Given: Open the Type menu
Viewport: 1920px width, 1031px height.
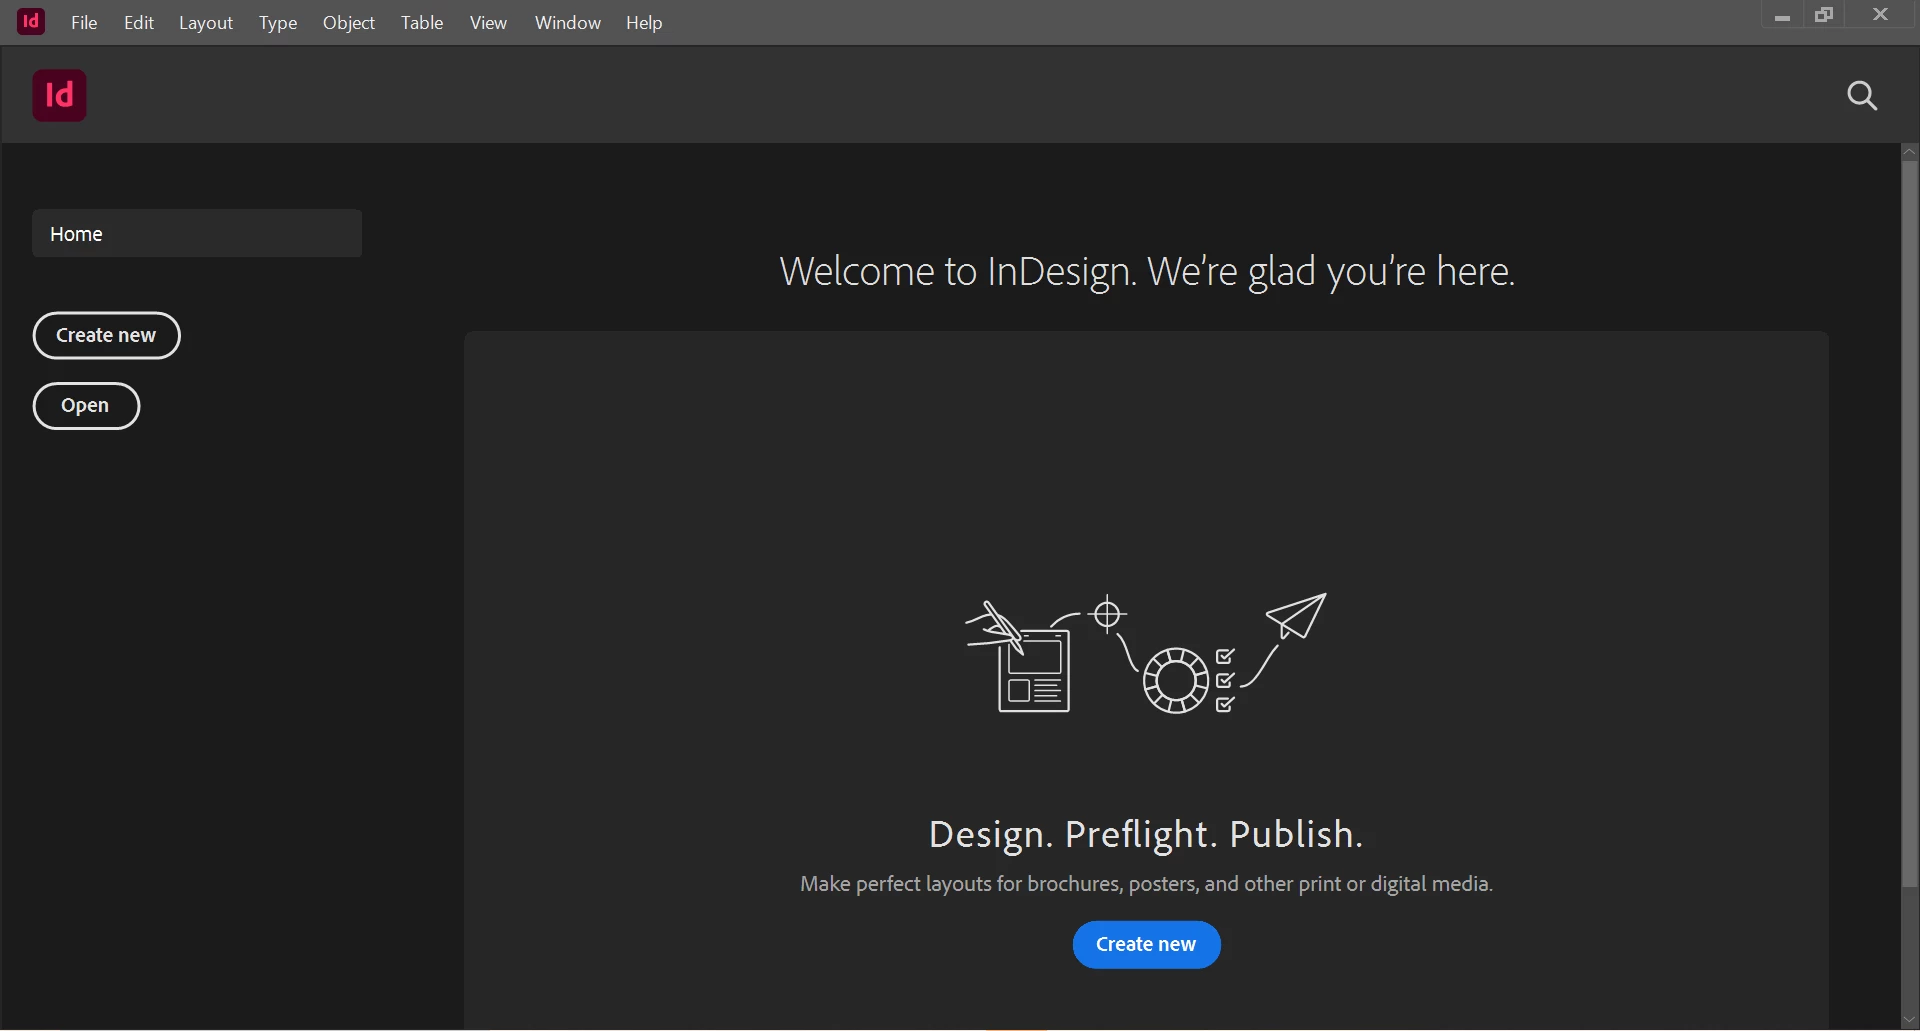Looking at the screenshot, I should click(x=278, y=23).
